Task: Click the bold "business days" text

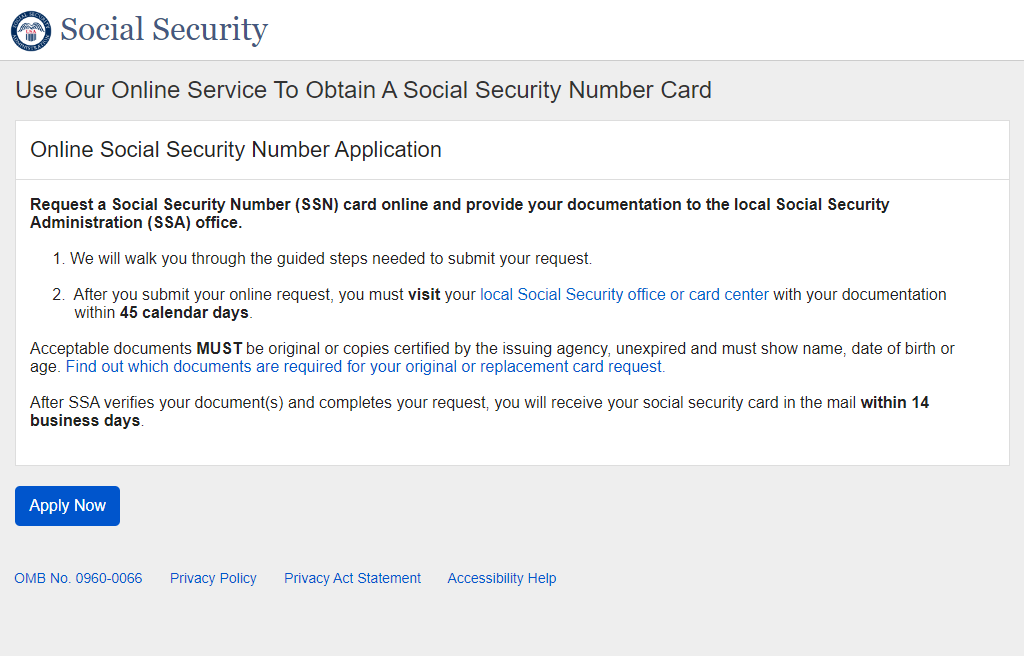Action: click(x=85, y=421)
